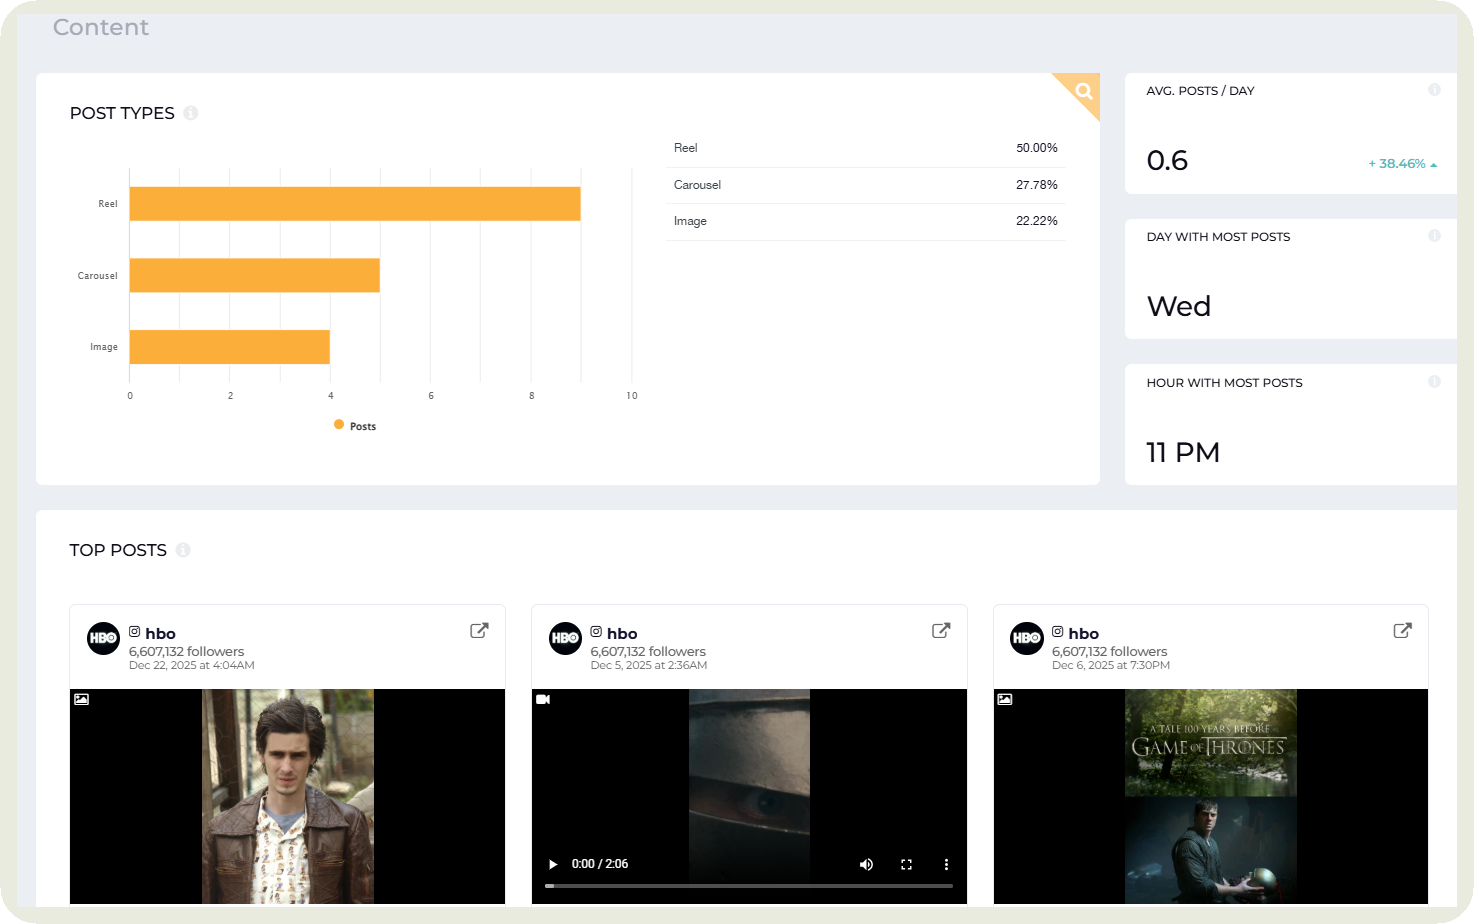Open the first HBO post via external link icon
Screen dimensions: 1474x924
click(x=479, y=630)
